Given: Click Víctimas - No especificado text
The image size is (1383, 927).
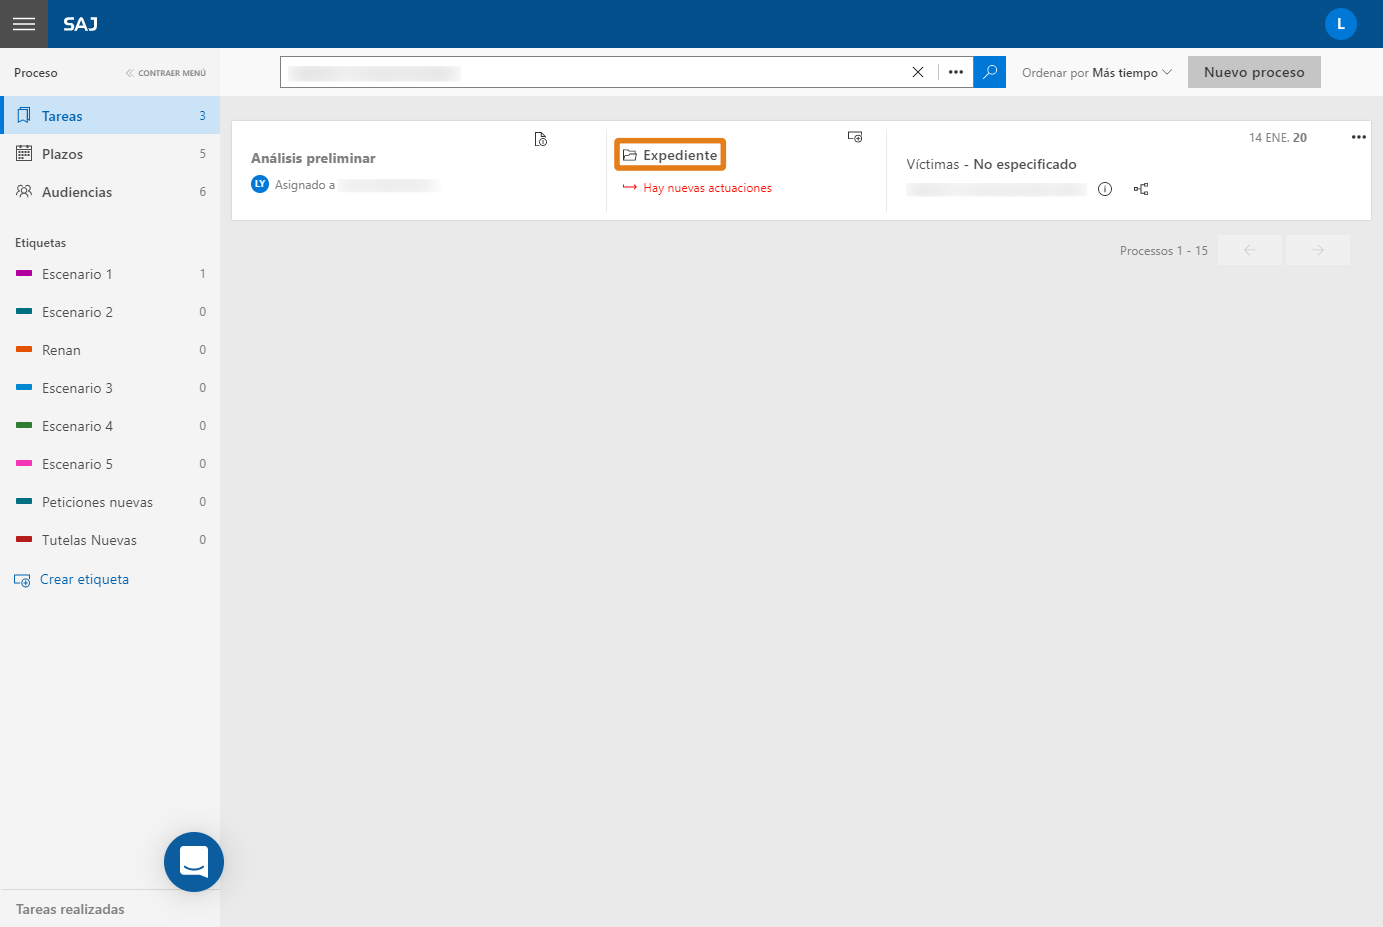Looking at the screenshot, I should pyautogui.click(x=991, y=164).
